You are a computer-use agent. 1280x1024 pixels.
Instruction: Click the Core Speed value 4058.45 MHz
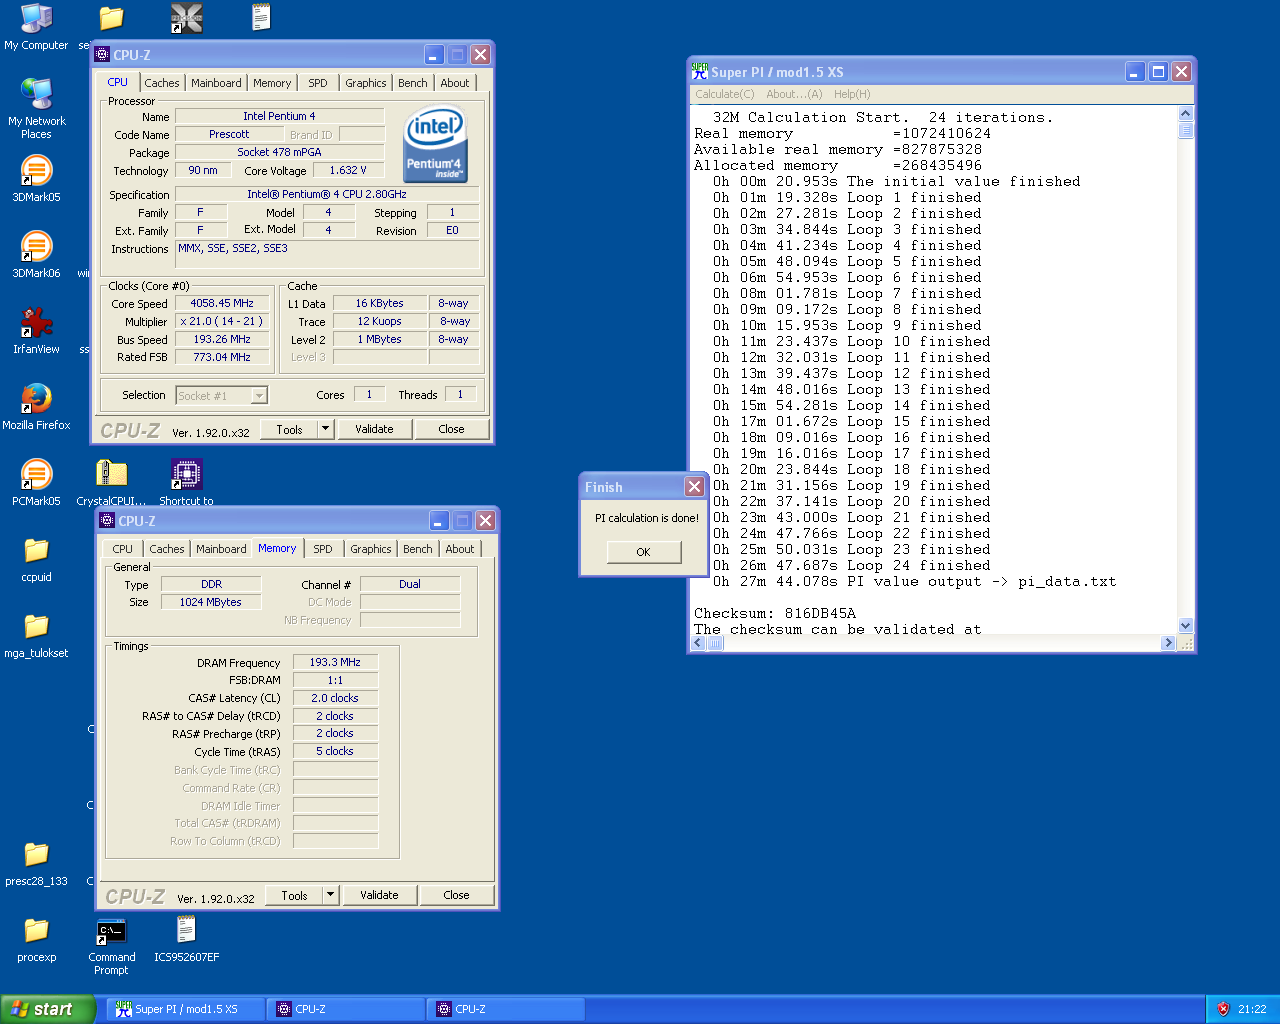[x=222, y=303]
